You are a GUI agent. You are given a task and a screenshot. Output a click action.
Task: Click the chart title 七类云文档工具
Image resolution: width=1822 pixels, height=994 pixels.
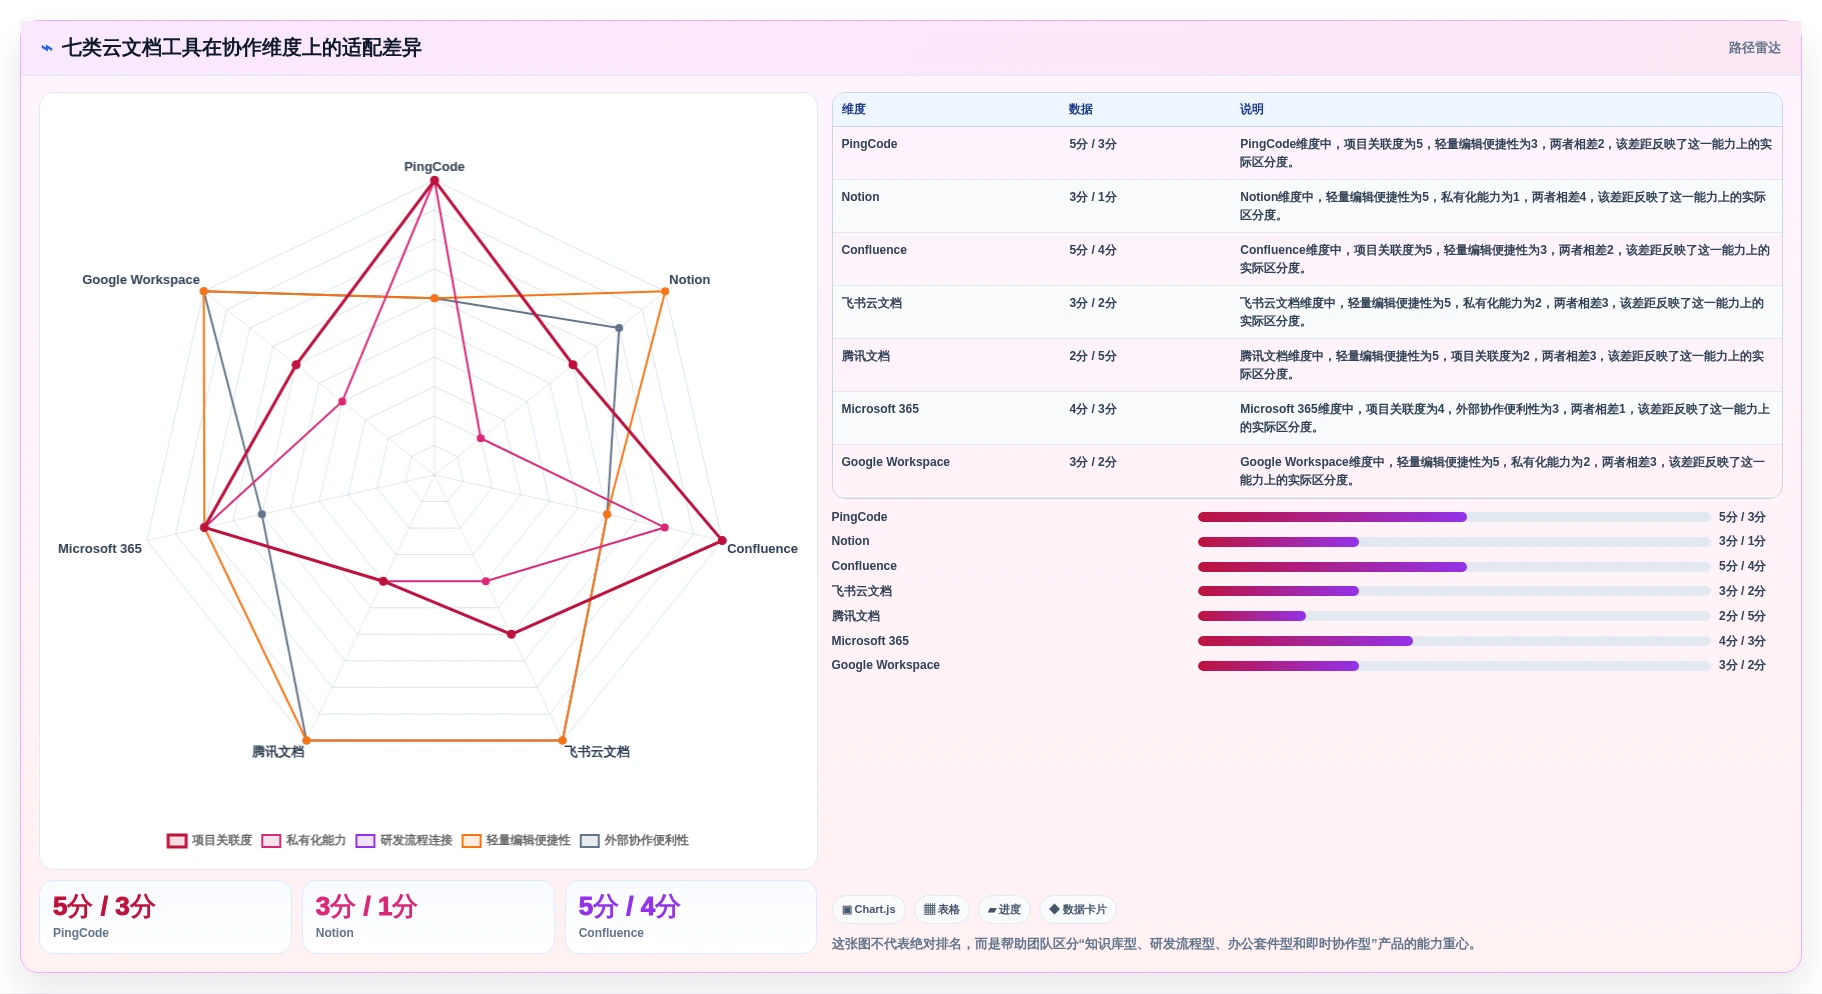(x=241, y=48)
